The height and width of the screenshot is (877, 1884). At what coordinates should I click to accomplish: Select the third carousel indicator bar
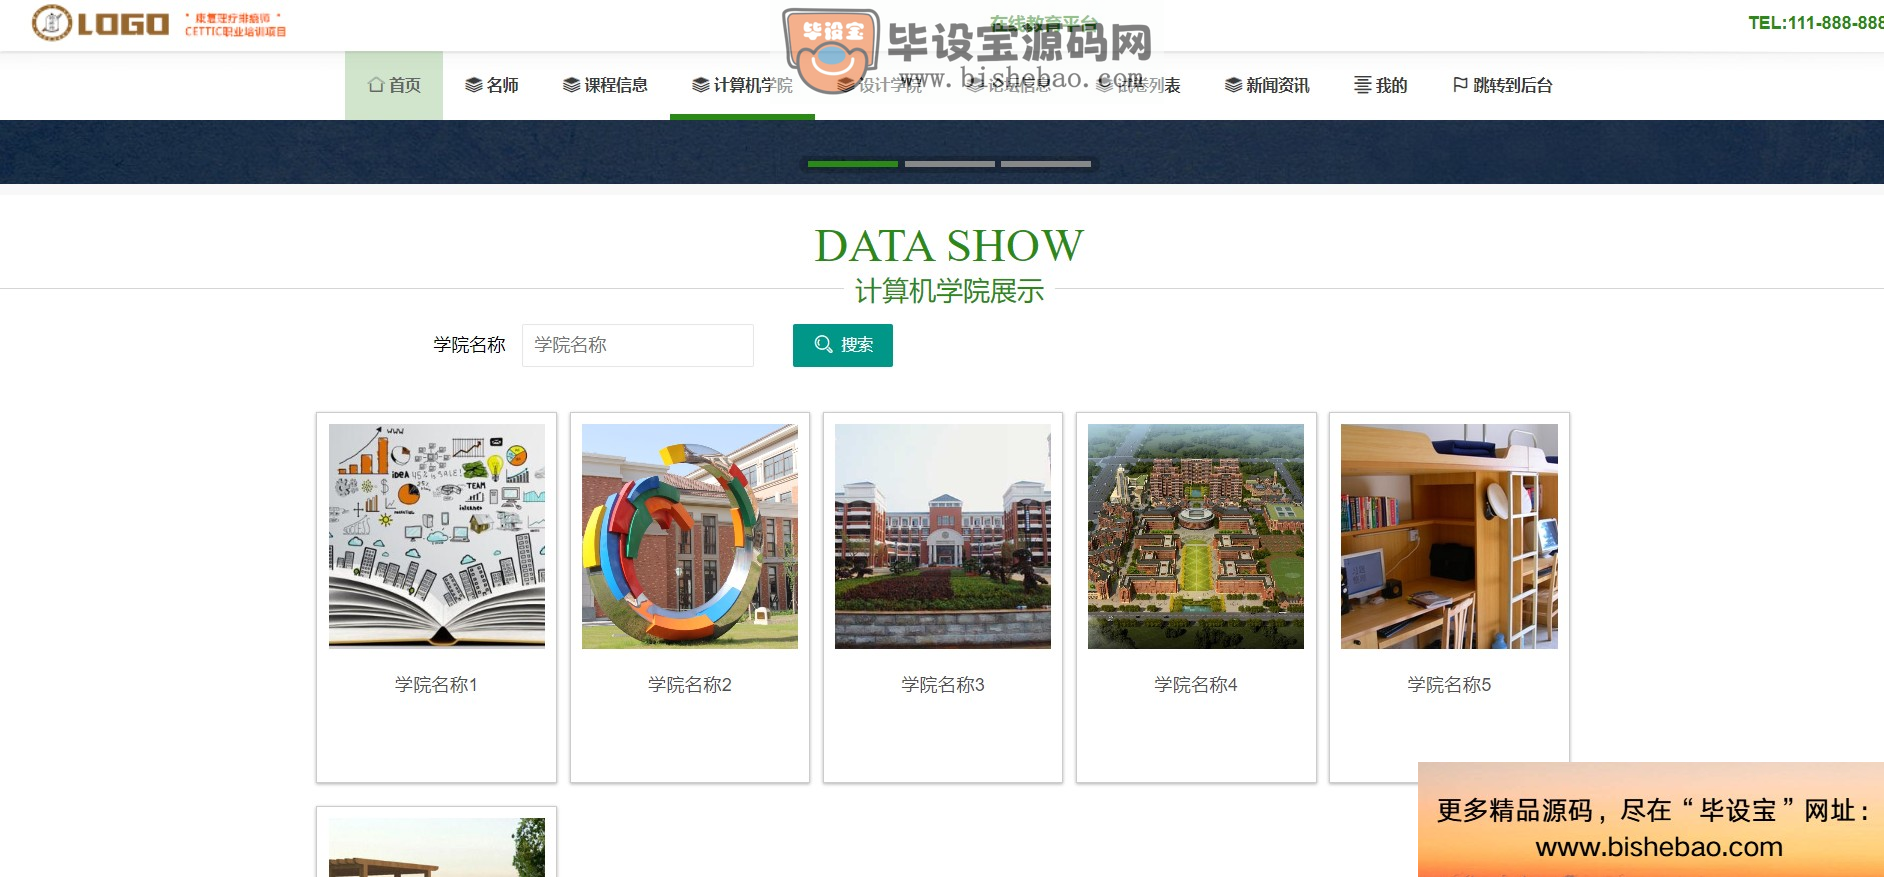[1046, 163]
